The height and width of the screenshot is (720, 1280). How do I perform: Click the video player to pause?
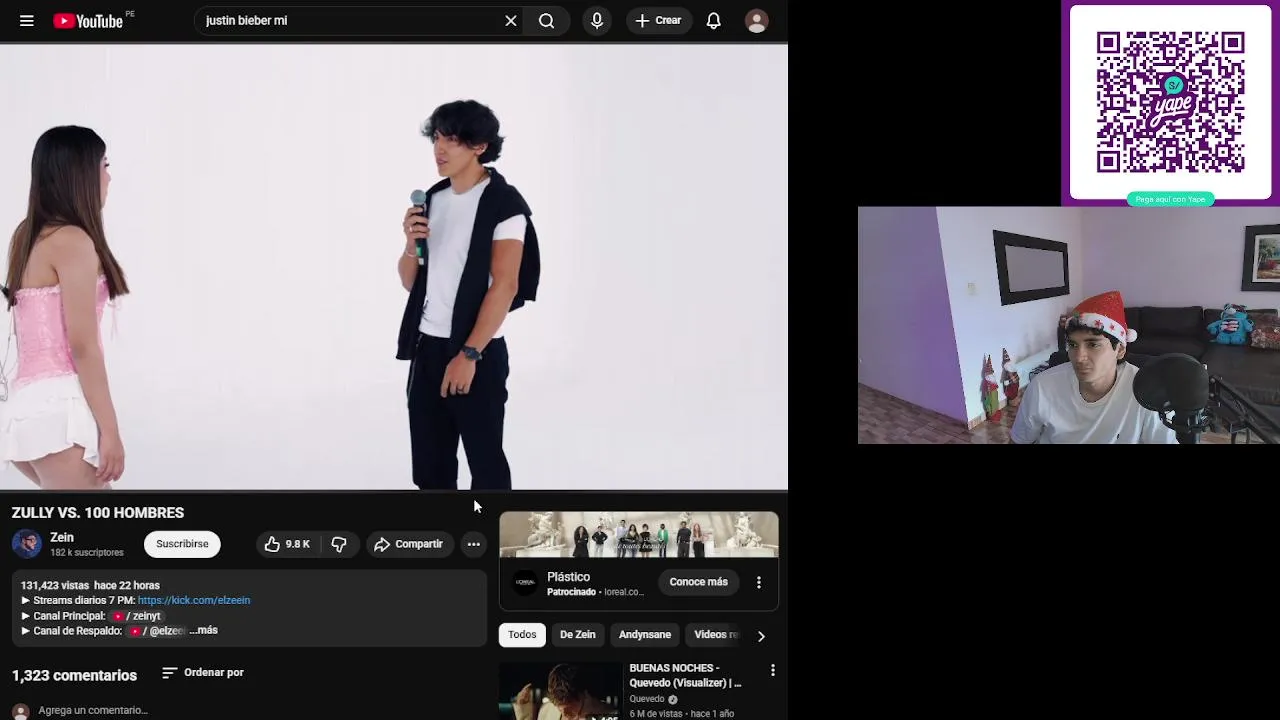click(394, 267)
